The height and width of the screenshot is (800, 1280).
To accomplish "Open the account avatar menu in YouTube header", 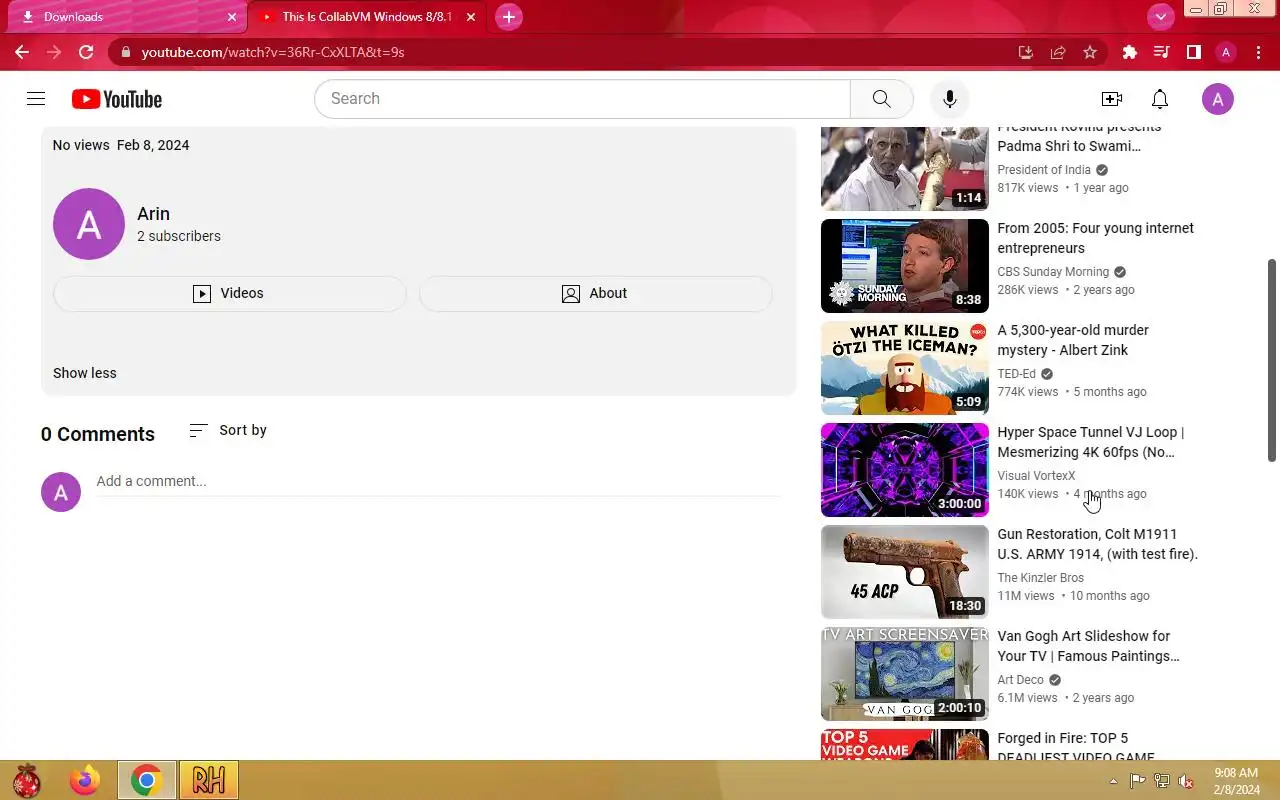I will click(x=1217, y=99).
